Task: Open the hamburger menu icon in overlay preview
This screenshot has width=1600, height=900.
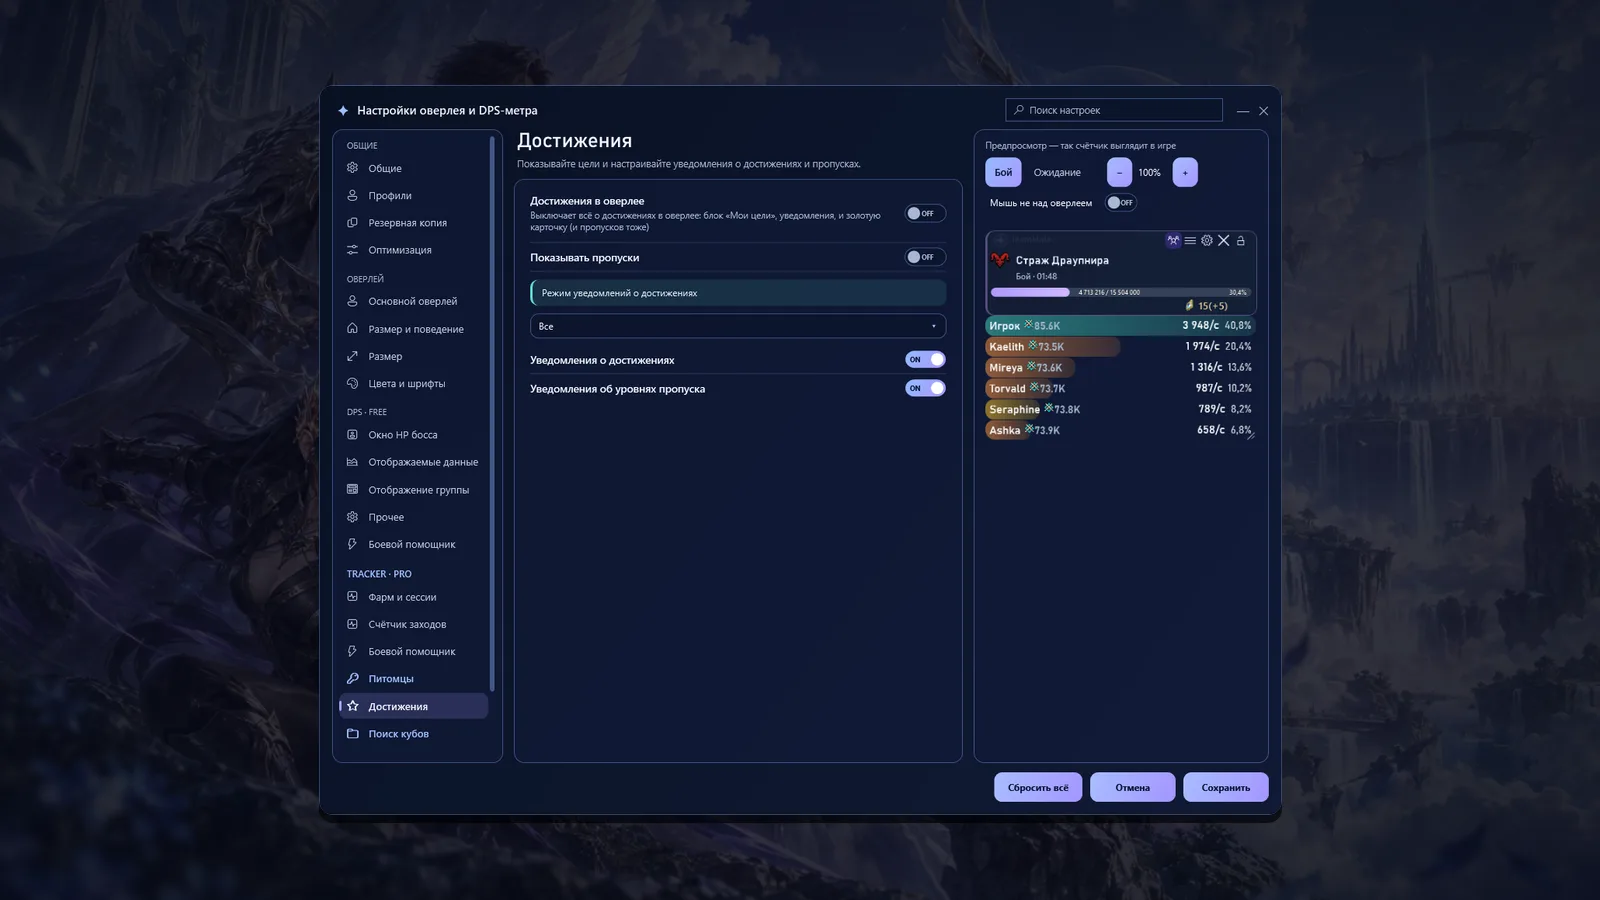Action: [1190, 241]
